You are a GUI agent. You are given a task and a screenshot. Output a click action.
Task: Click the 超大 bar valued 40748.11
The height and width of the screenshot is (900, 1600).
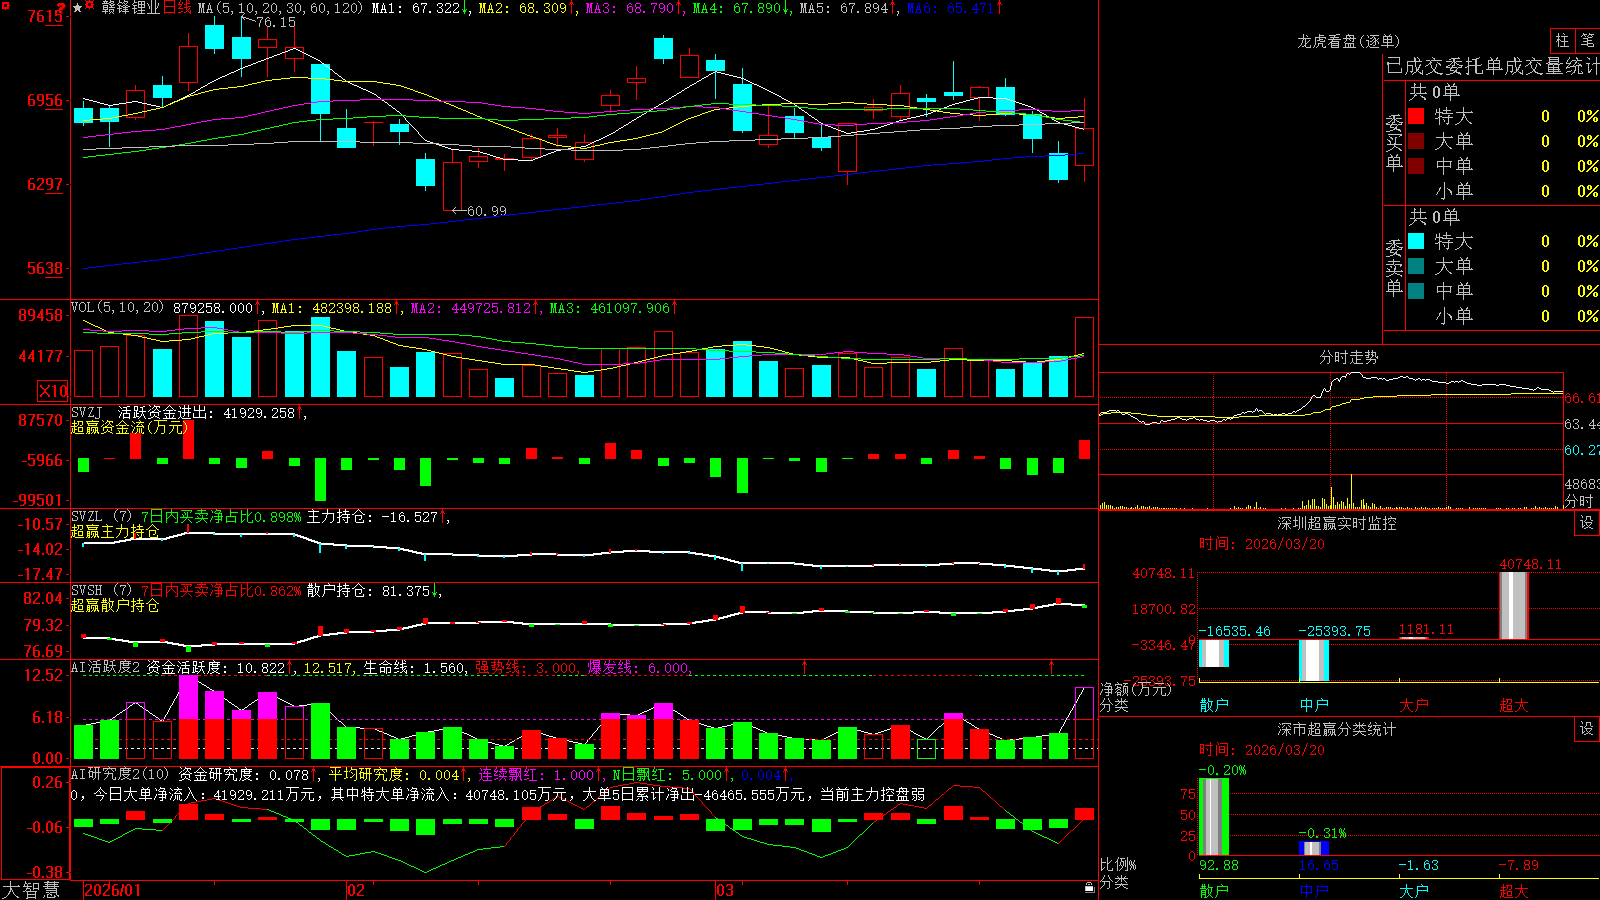[x=1514, y=606]
